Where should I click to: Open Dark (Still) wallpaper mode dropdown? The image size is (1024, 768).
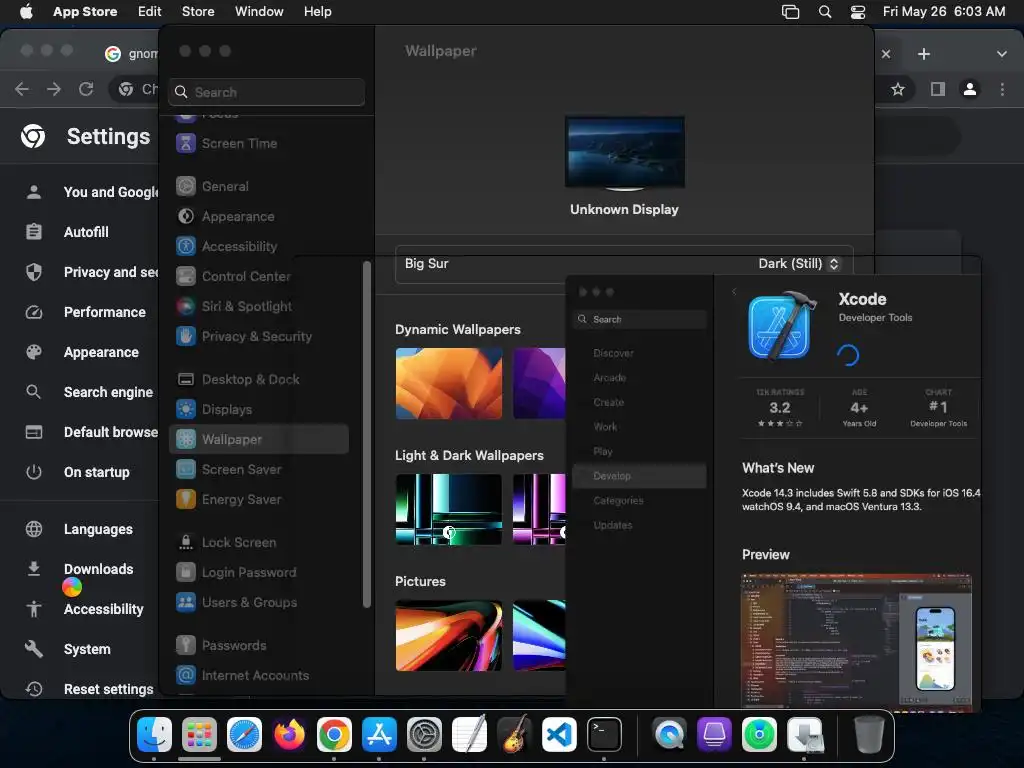coord(798,264)
